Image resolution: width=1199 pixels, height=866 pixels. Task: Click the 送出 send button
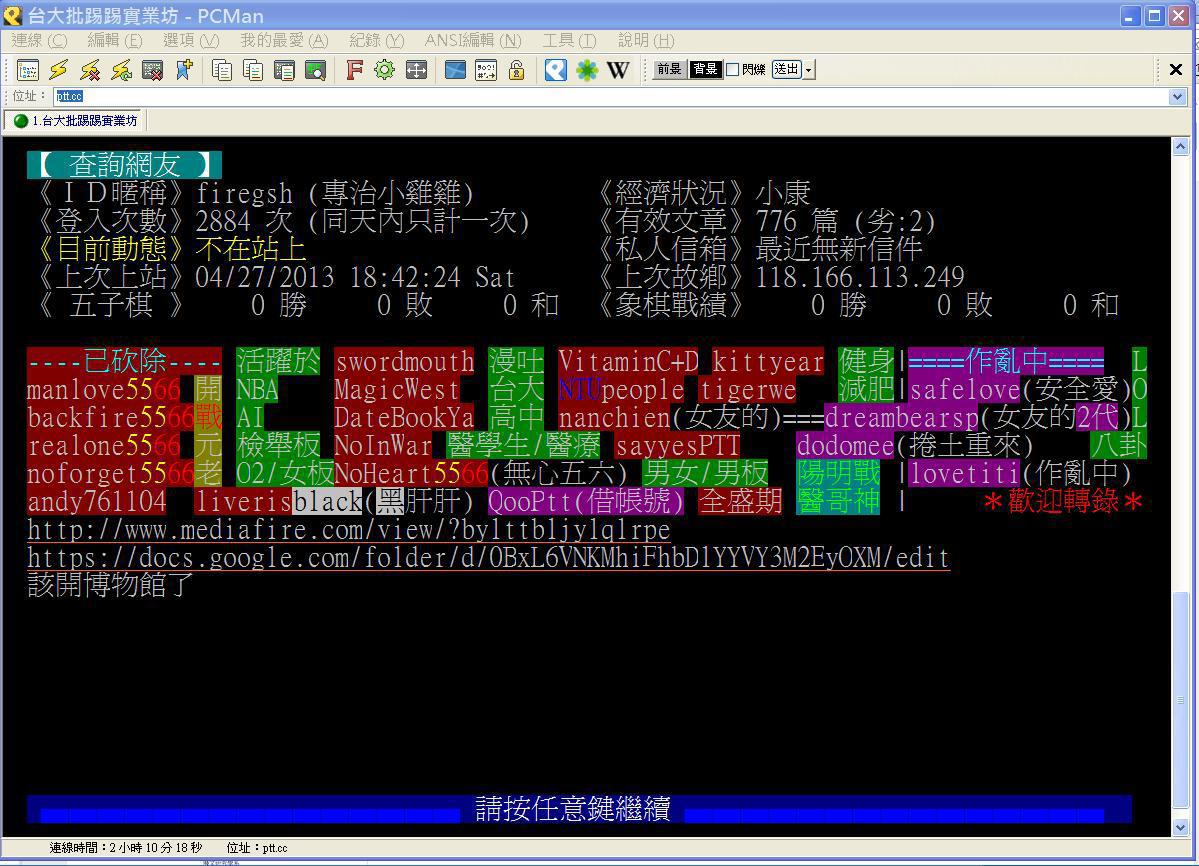point(787,70)
